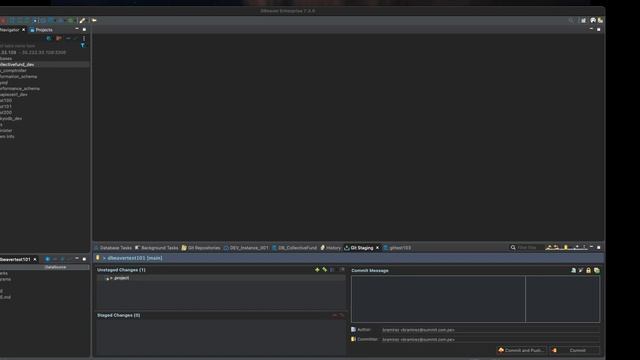Select the project file in Unstaged Changes
This screenshot has width=640, height=360.
pyautogui.click(x=121, y=278)
